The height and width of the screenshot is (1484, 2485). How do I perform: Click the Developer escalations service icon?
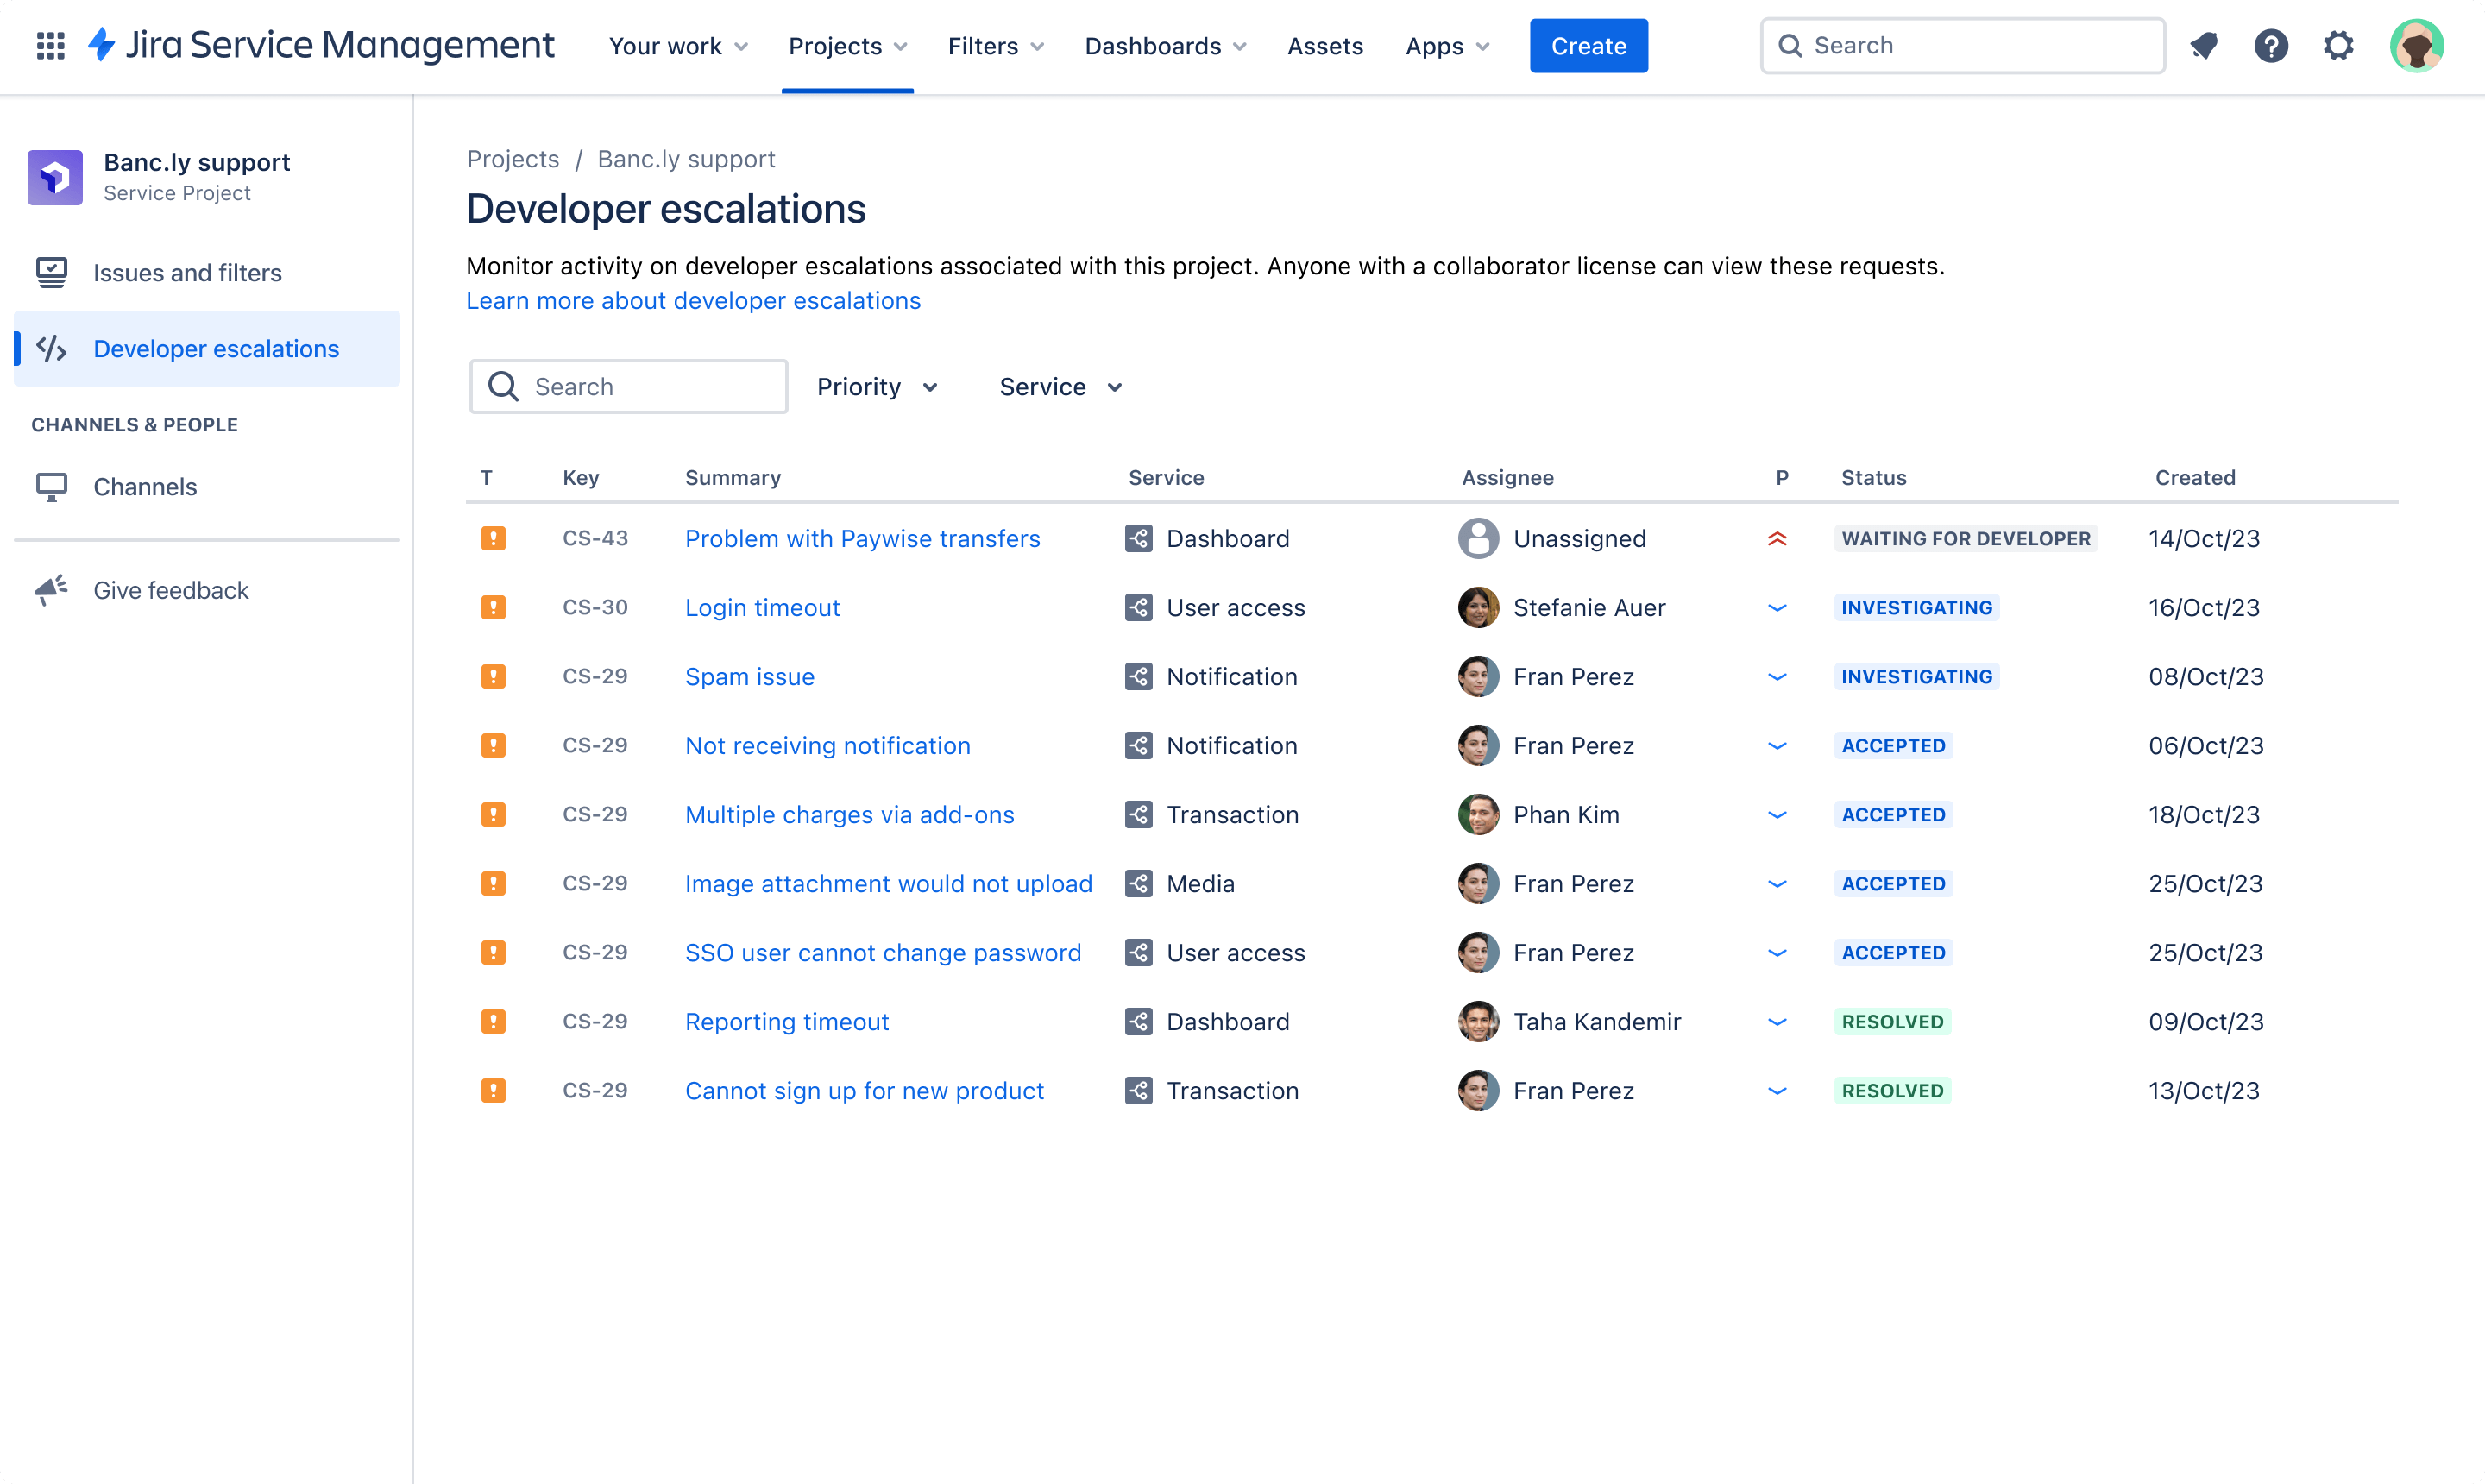pyautogui.click(x=51, y=348)
